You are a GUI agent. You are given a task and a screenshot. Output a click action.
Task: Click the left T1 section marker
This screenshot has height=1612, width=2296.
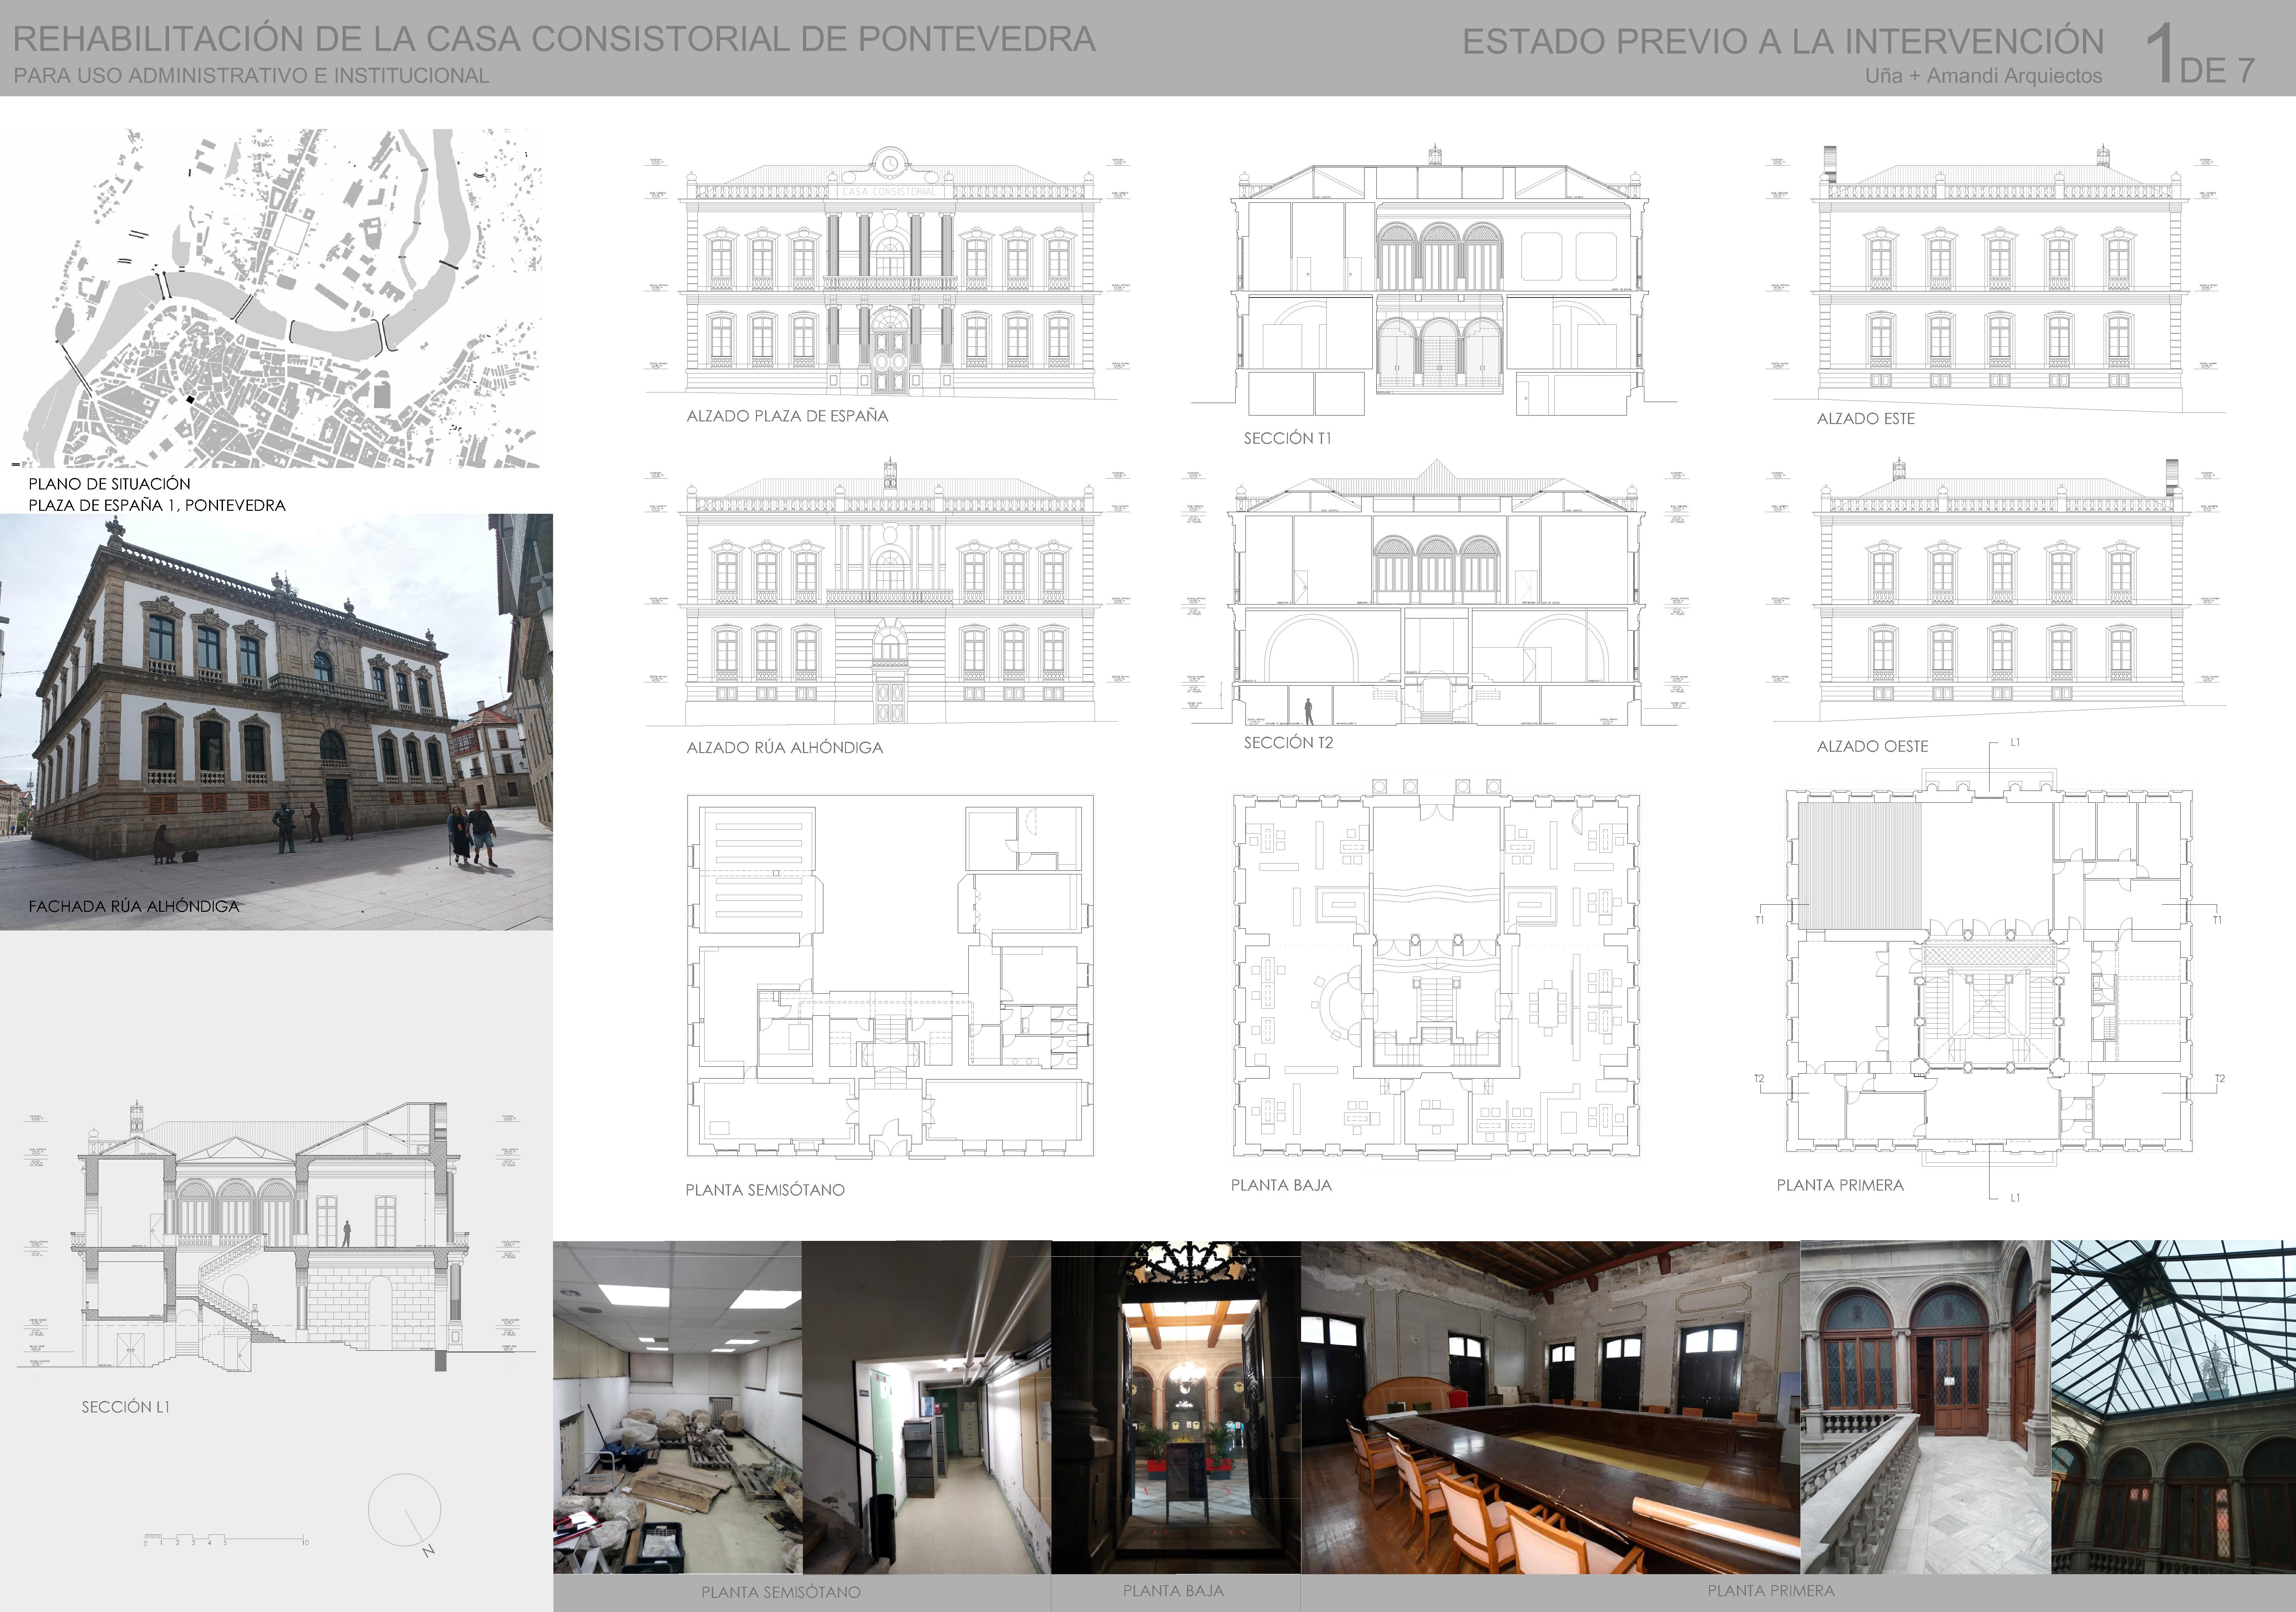1760,920
